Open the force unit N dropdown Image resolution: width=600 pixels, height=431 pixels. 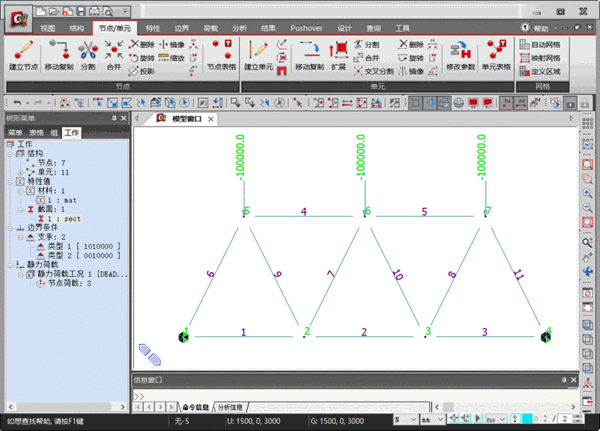tap(406, 419)
